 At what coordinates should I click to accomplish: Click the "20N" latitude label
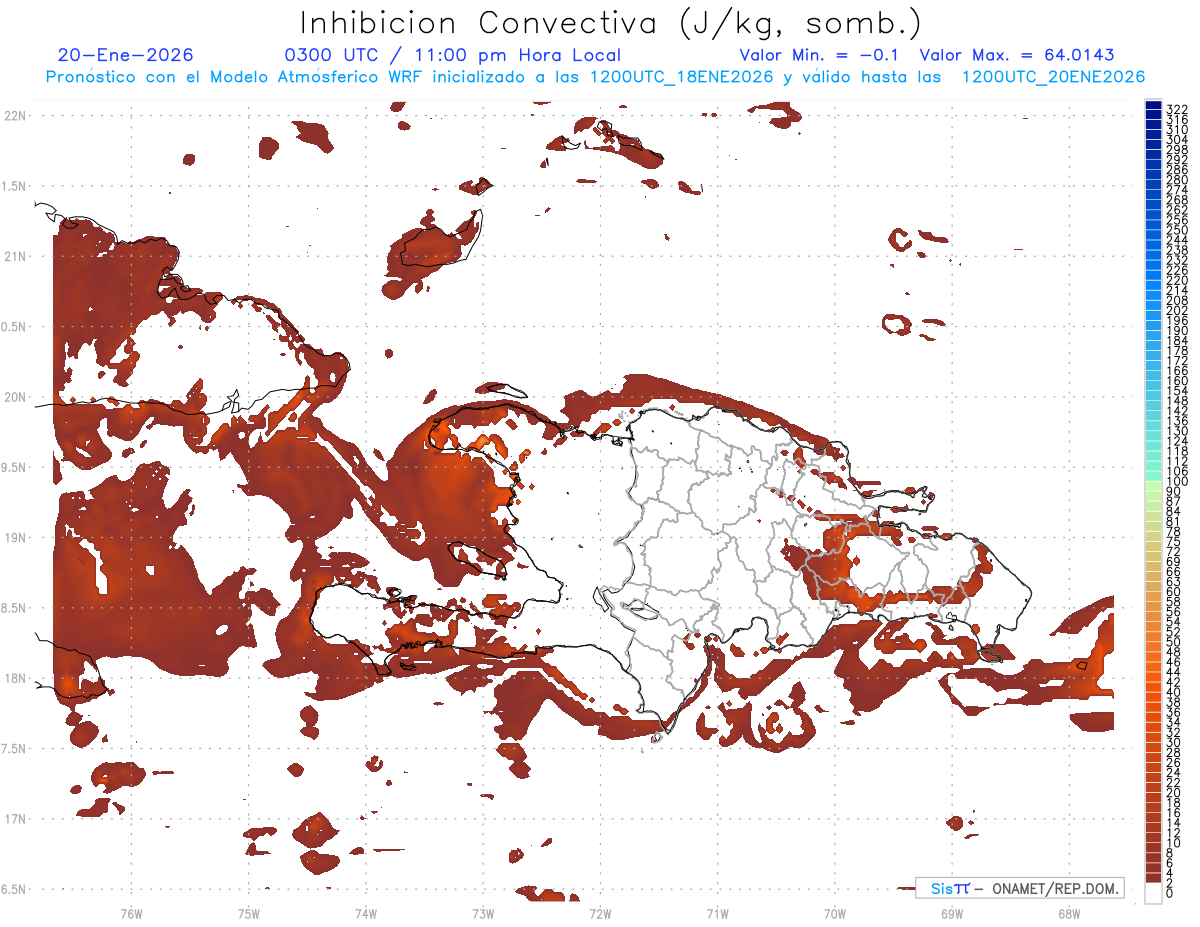point(14,397)
